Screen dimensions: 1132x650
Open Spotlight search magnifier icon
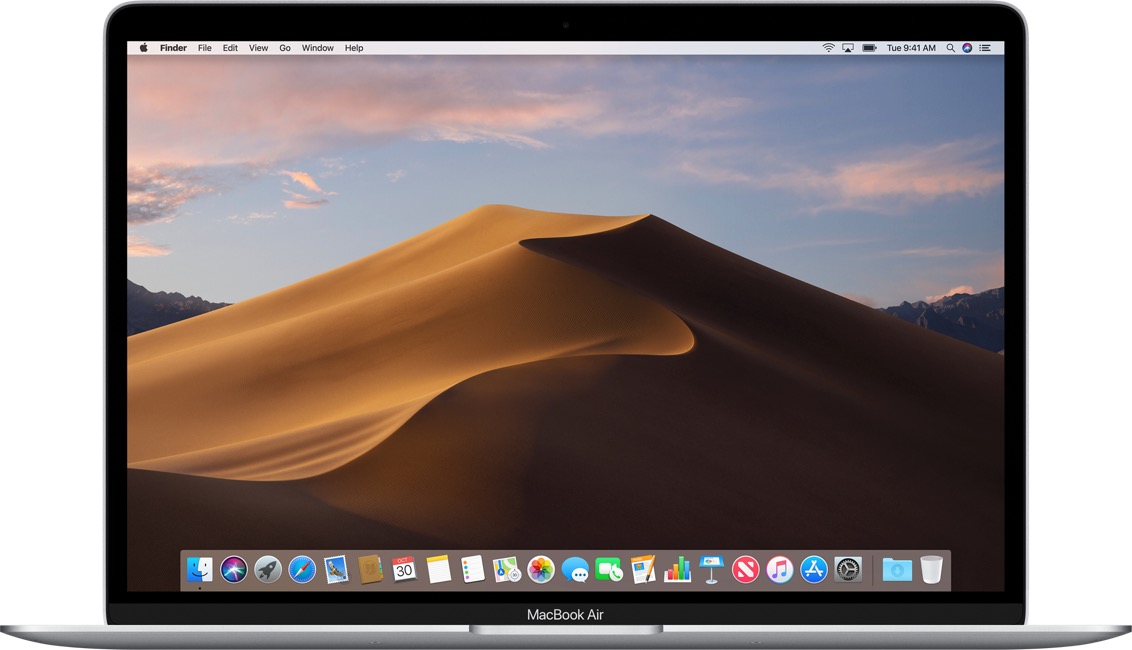point(950,48)
